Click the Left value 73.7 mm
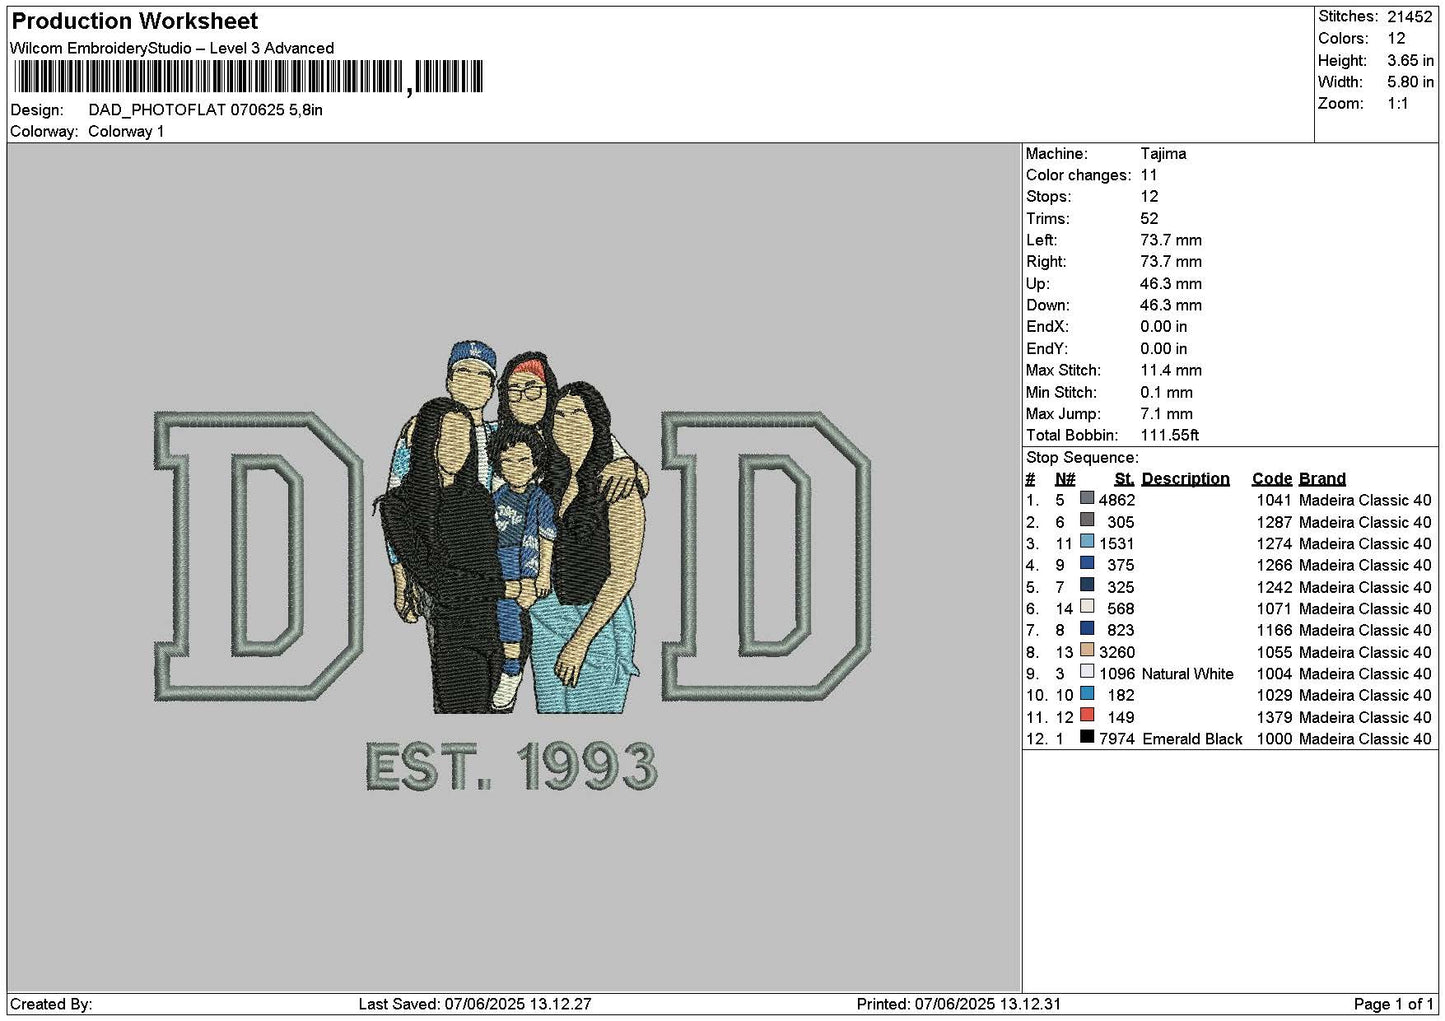 pyautogui.click(x=1171, y=240)
